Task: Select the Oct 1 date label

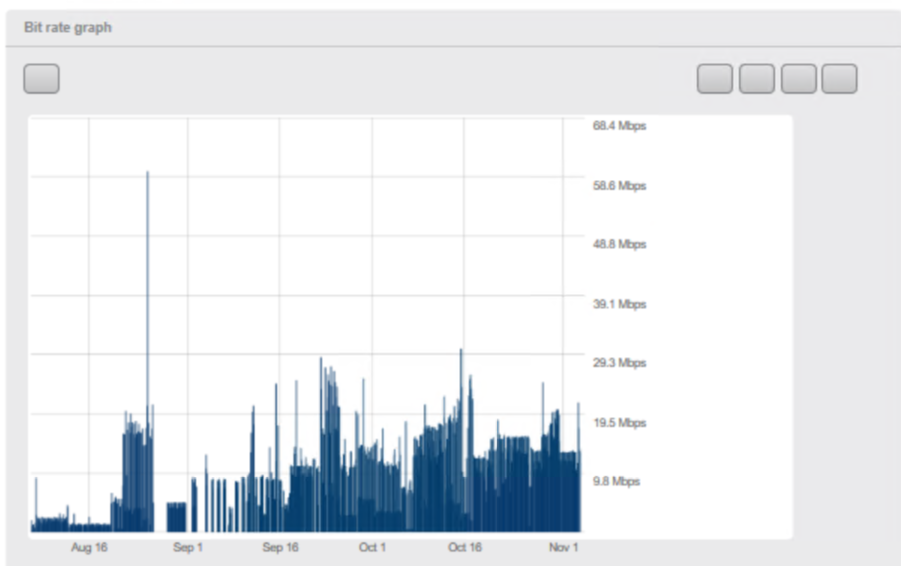Action: pyautogui.click(x=372, y=548)
